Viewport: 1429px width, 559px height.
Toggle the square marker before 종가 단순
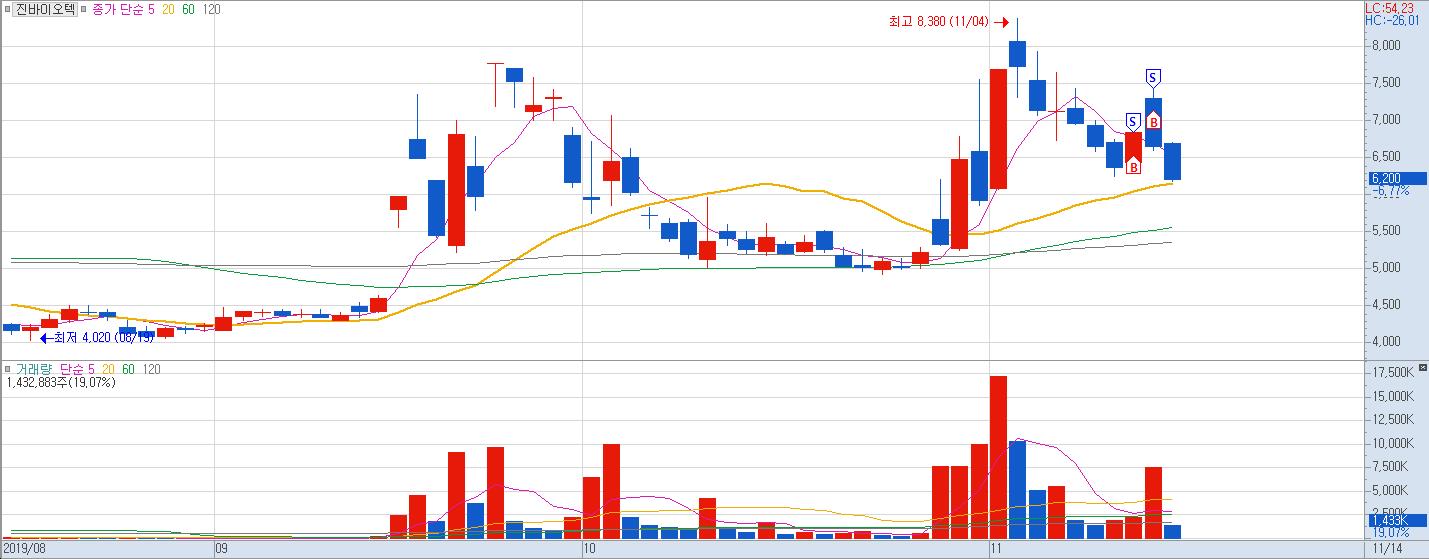(x=83, y=9)
